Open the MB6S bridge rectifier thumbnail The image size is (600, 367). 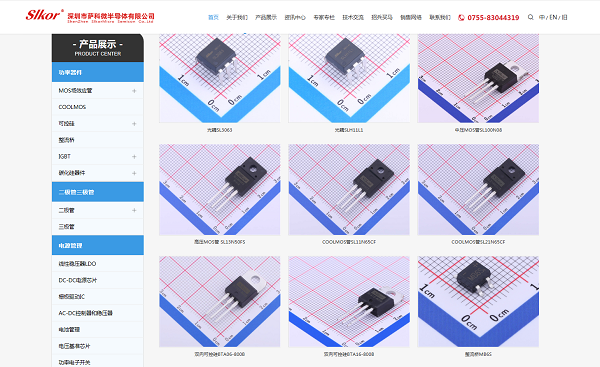(478, 302)
